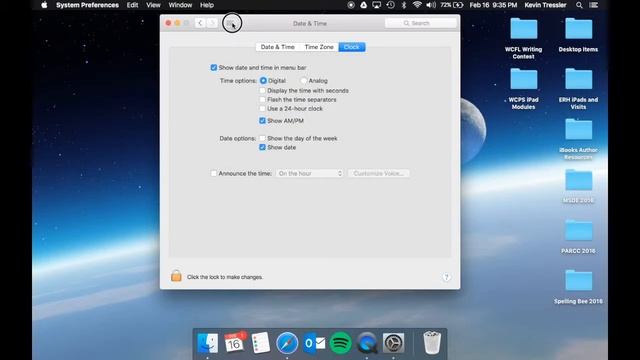Select the Digital time option
Image resolution: width=640 pixels, height=360 pixels.
tap(263, 81)
